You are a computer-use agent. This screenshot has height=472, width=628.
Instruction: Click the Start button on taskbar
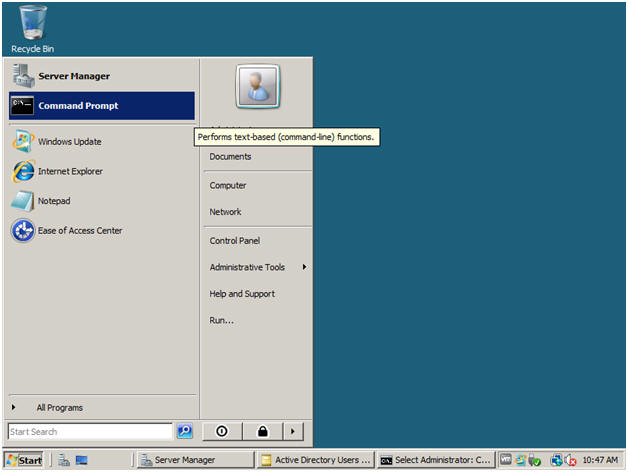24,460
